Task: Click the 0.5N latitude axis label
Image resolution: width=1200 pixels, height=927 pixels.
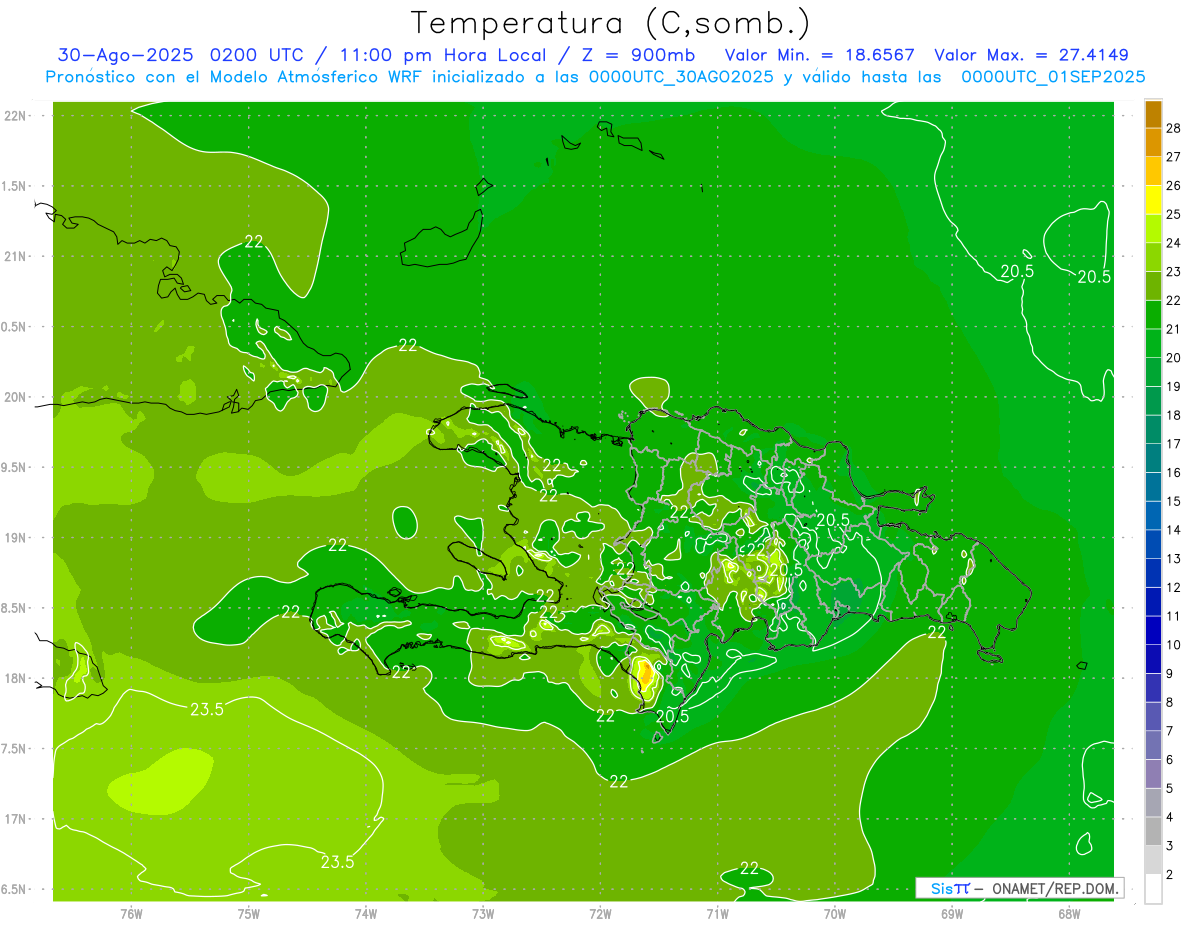Action: 14,327
